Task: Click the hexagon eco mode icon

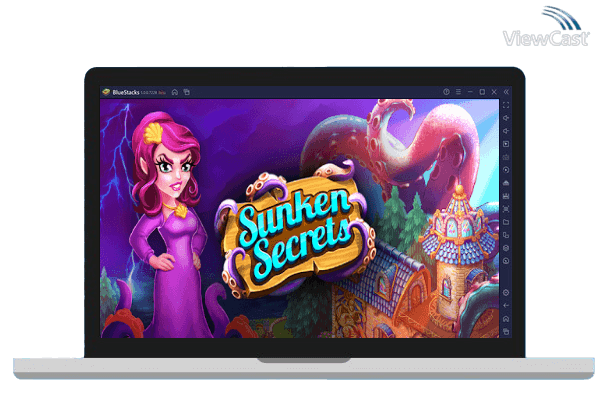Action: [x=506, y=248]
